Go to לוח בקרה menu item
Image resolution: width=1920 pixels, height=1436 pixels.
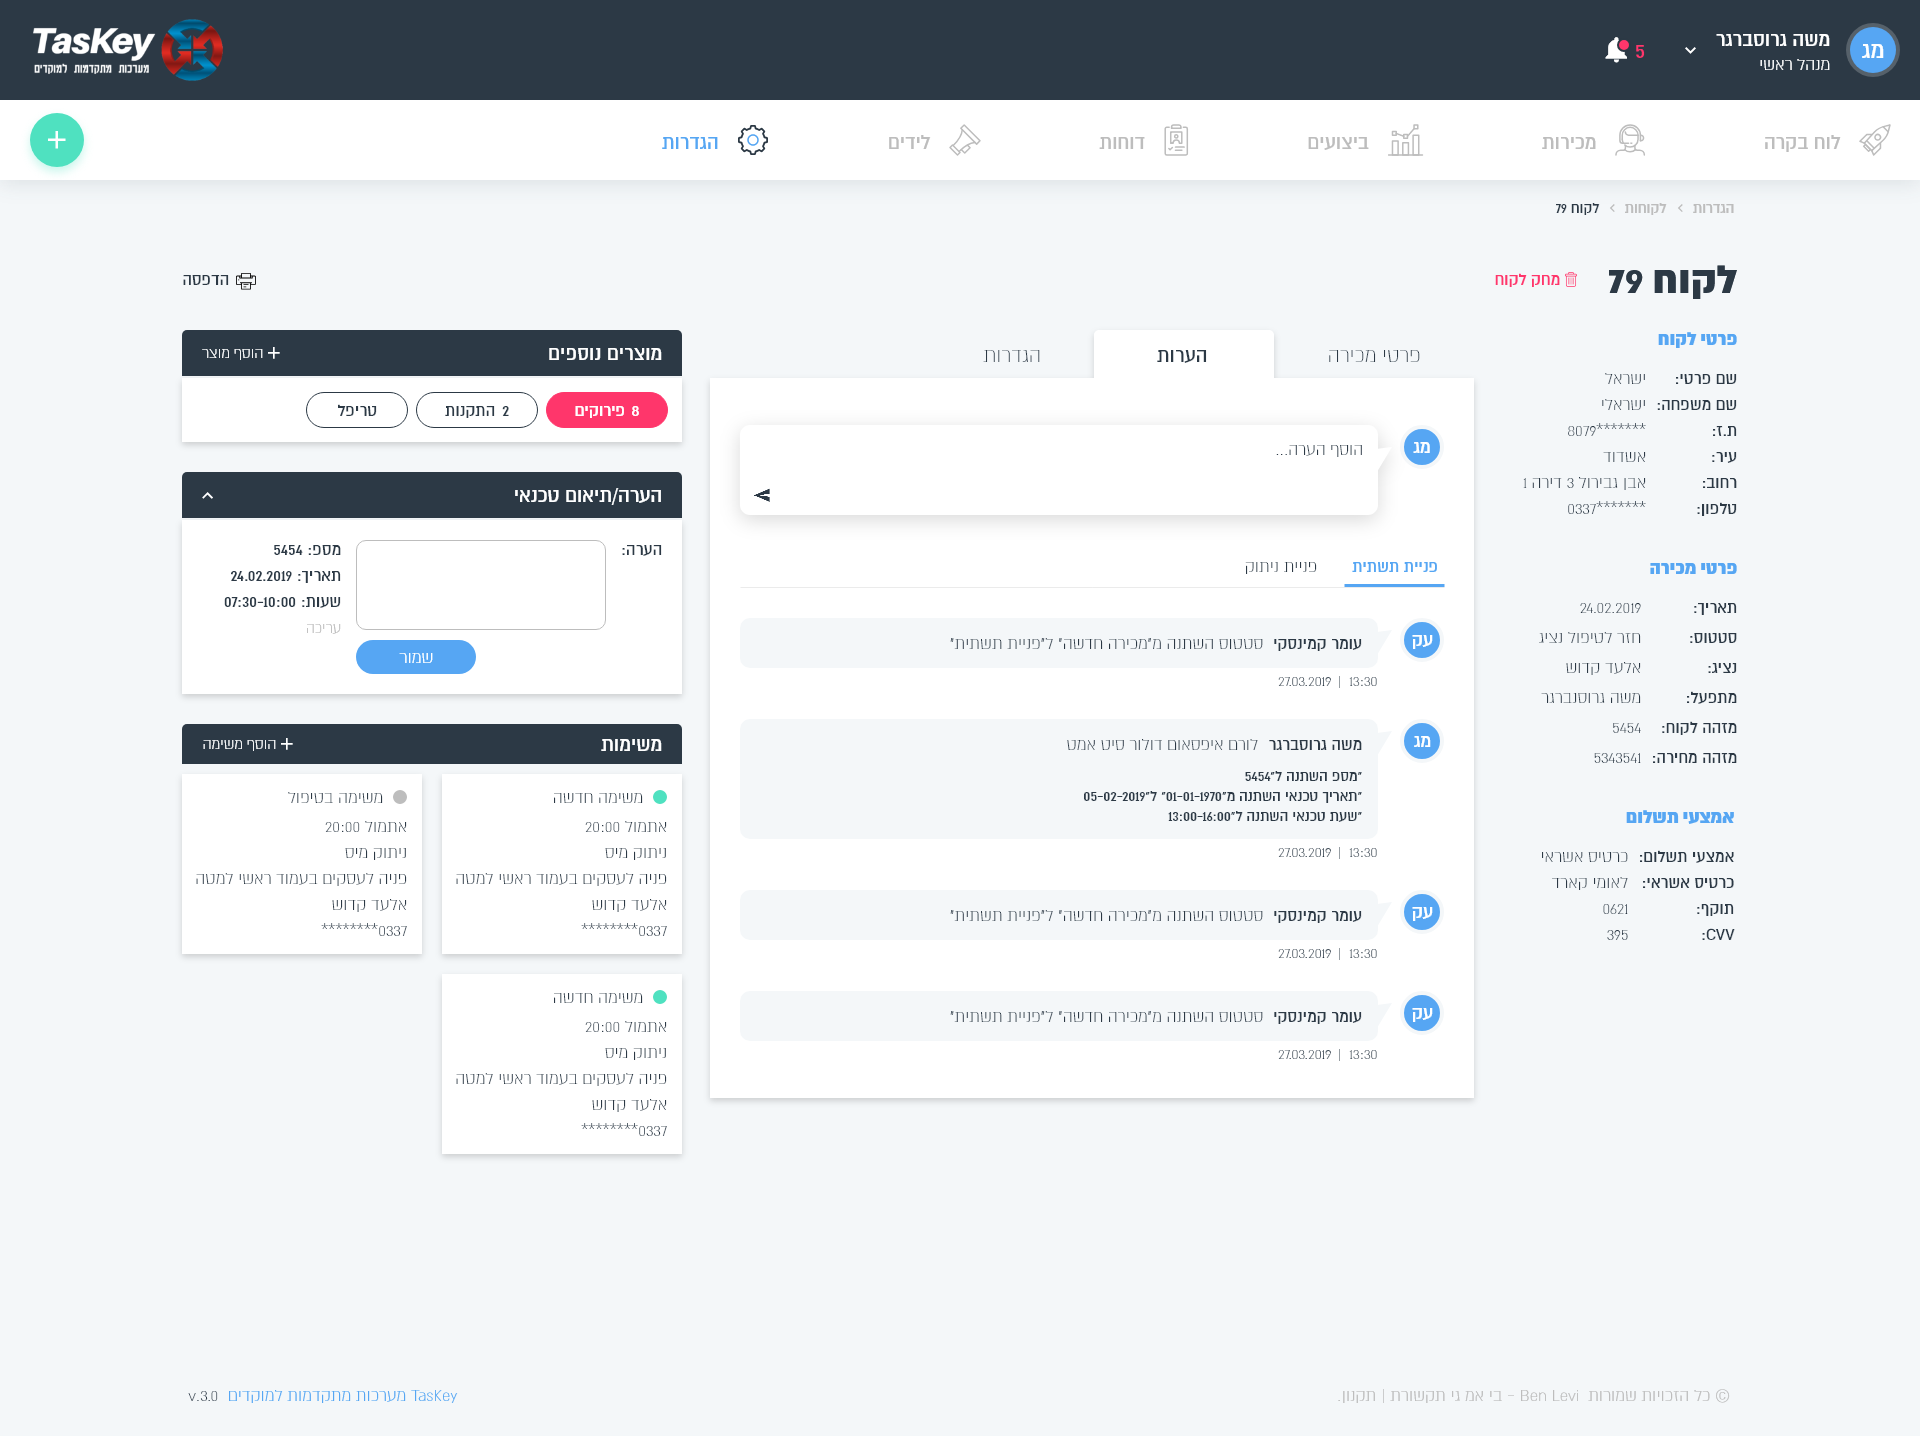pos(1802,142)
